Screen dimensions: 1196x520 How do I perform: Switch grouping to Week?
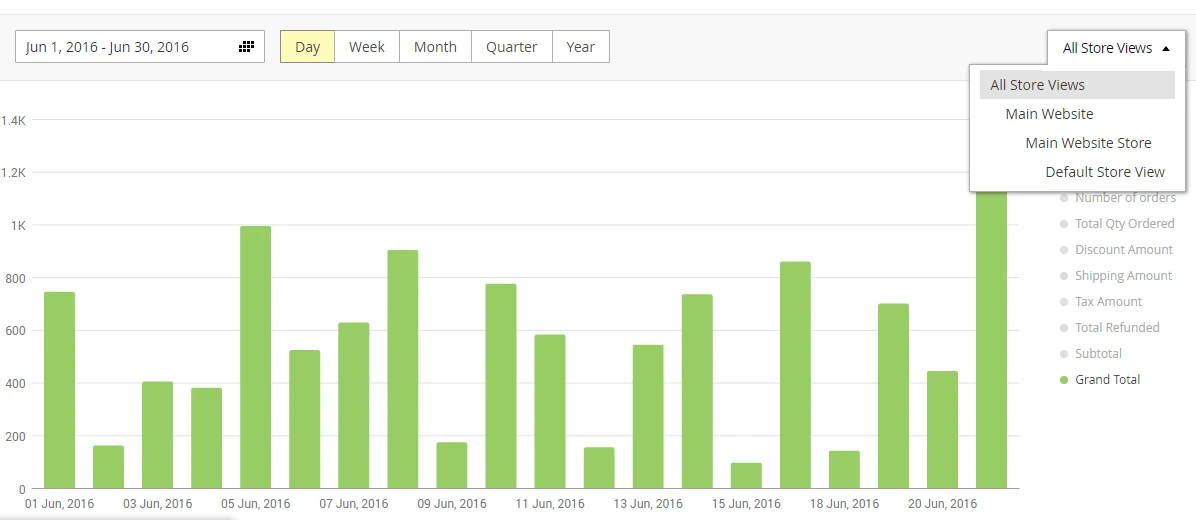[x=367, y=47]
